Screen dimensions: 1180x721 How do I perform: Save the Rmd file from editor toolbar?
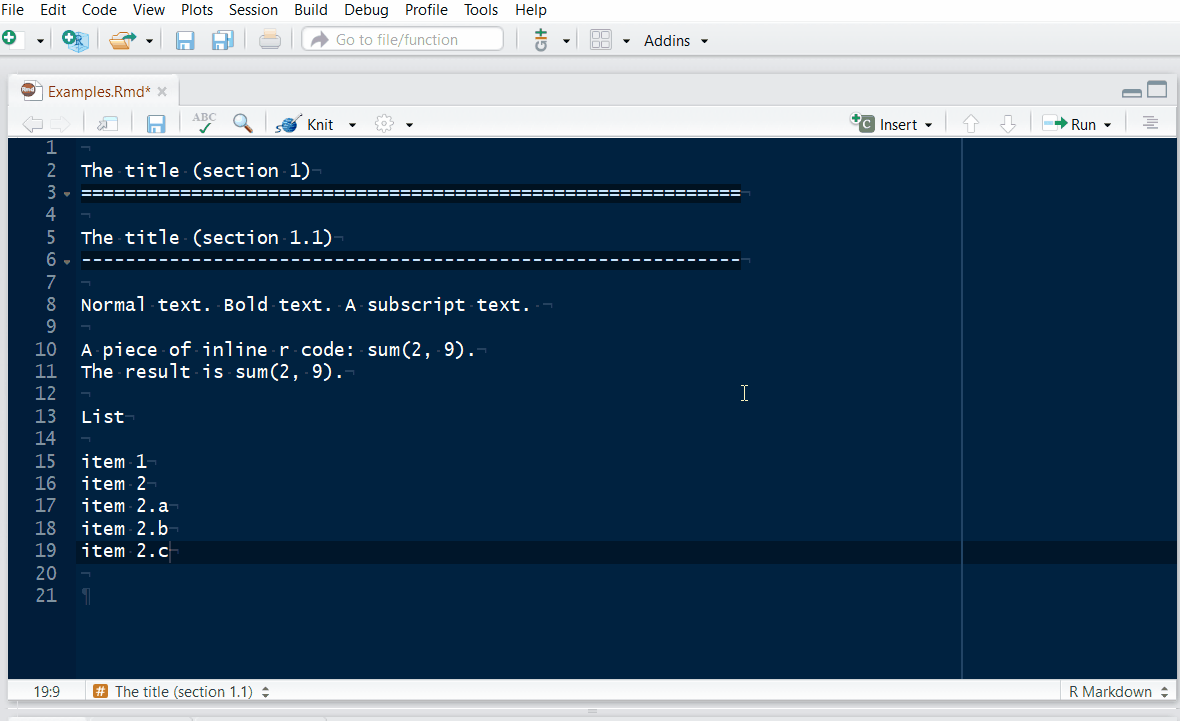click(156, 124)
